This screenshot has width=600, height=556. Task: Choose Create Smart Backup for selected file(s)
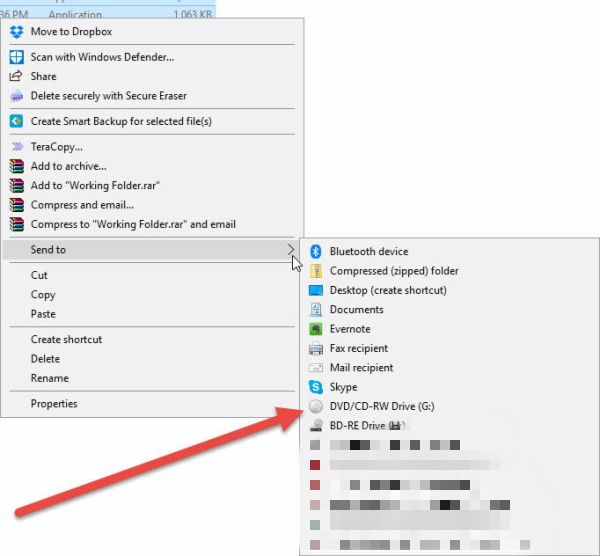[152, 121]
